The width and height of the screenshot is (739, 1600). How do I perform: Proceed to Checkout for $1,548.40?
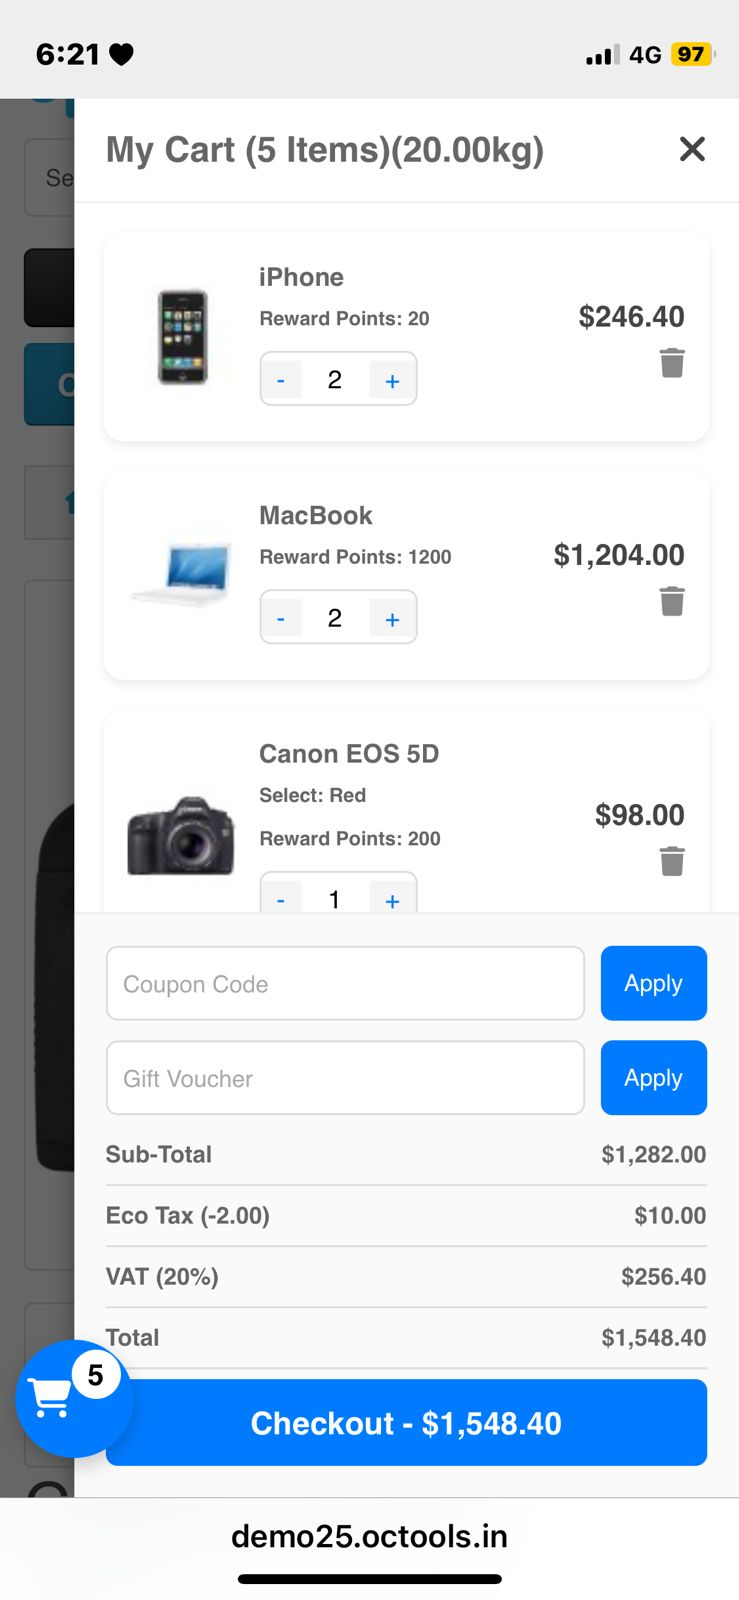coord(406,1423)
